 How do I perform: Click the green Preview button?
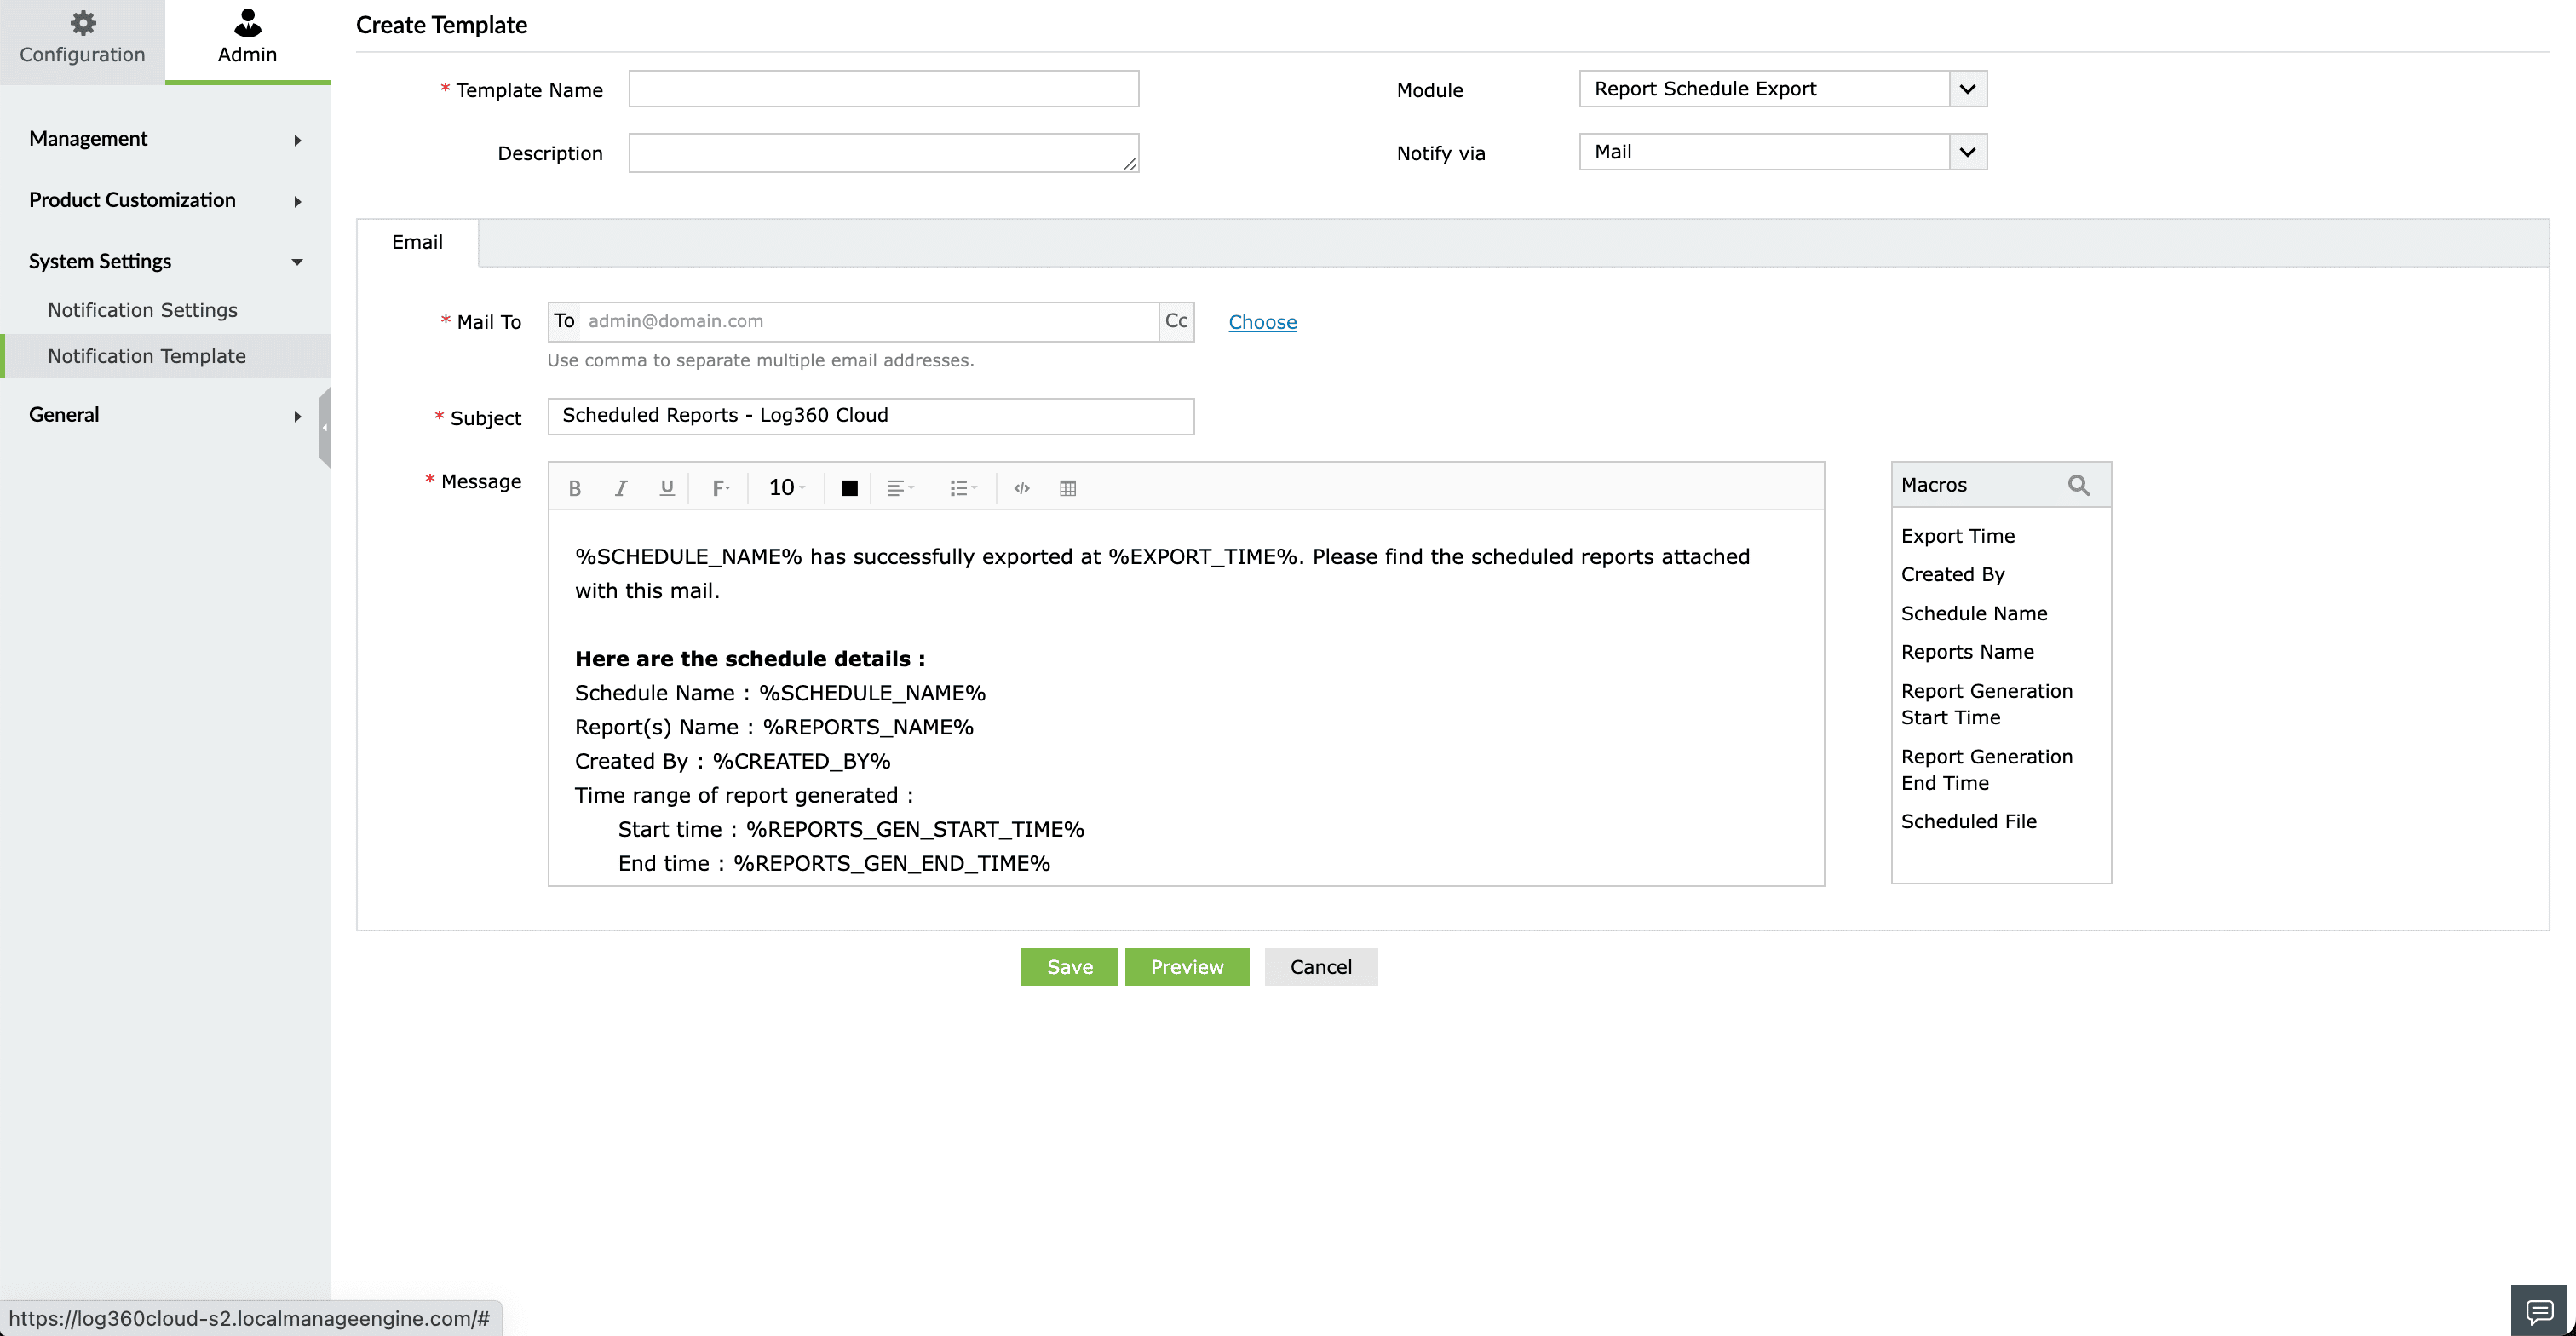click(1186, 967)
